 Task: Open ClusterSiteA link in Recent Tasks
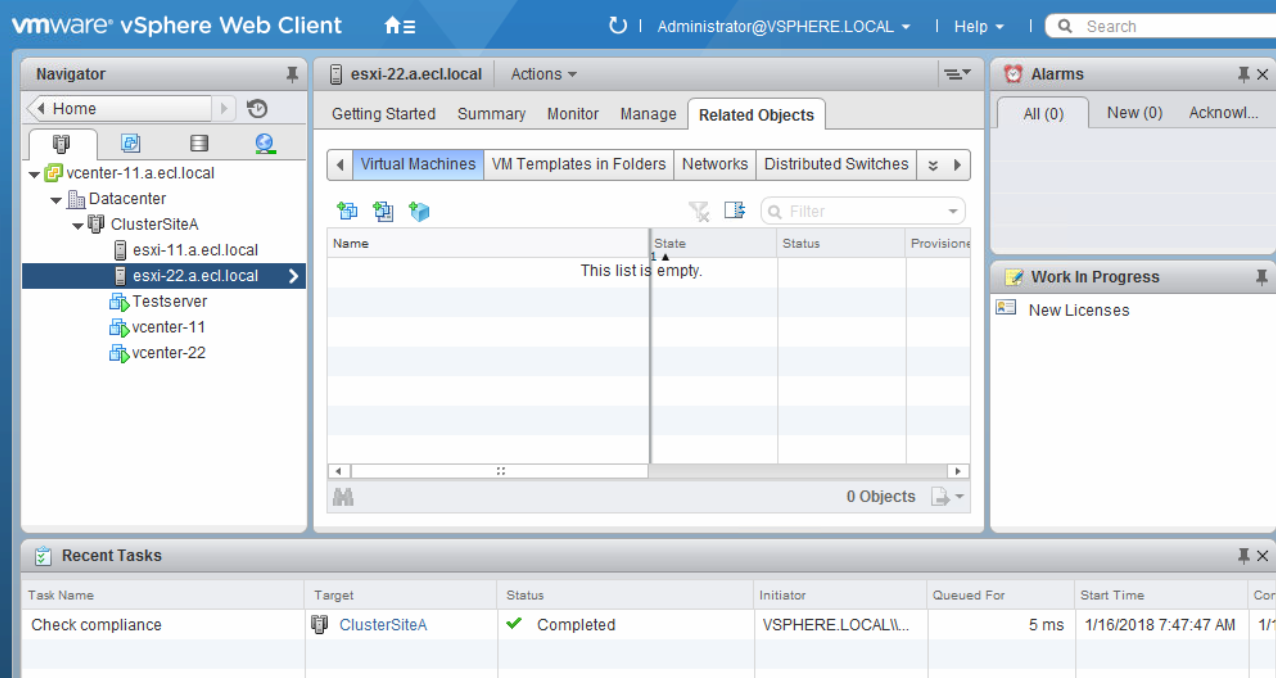click(x=383, y=624)
